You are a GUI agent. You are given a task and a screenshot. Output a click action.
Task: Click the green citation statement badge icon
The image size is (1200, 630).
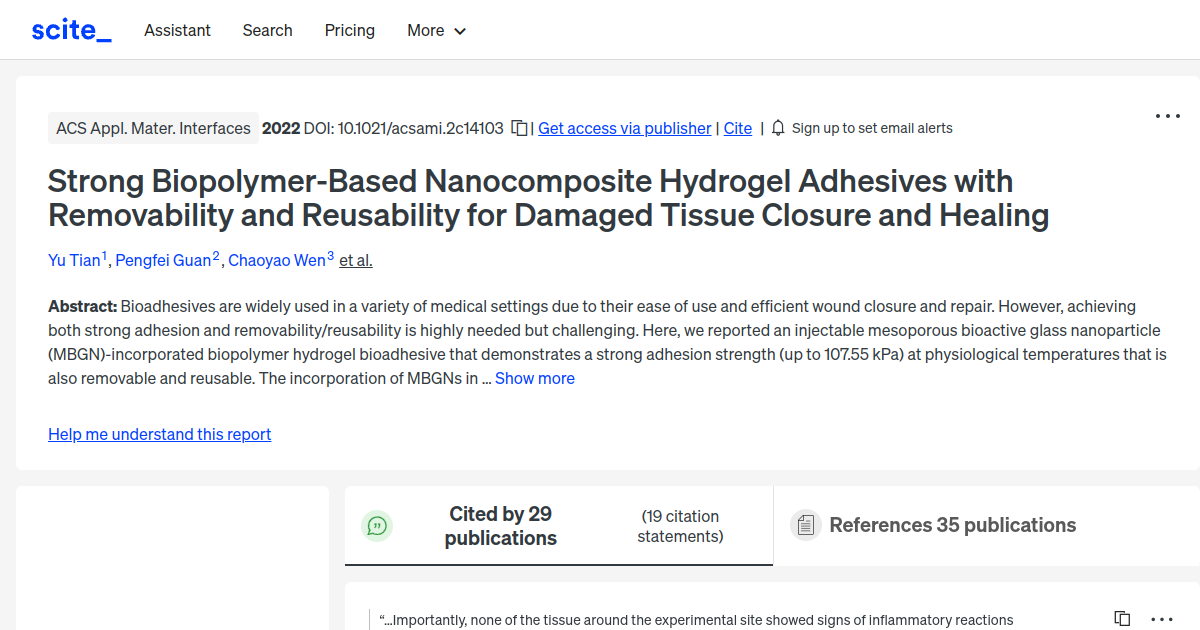coord(377,525)
